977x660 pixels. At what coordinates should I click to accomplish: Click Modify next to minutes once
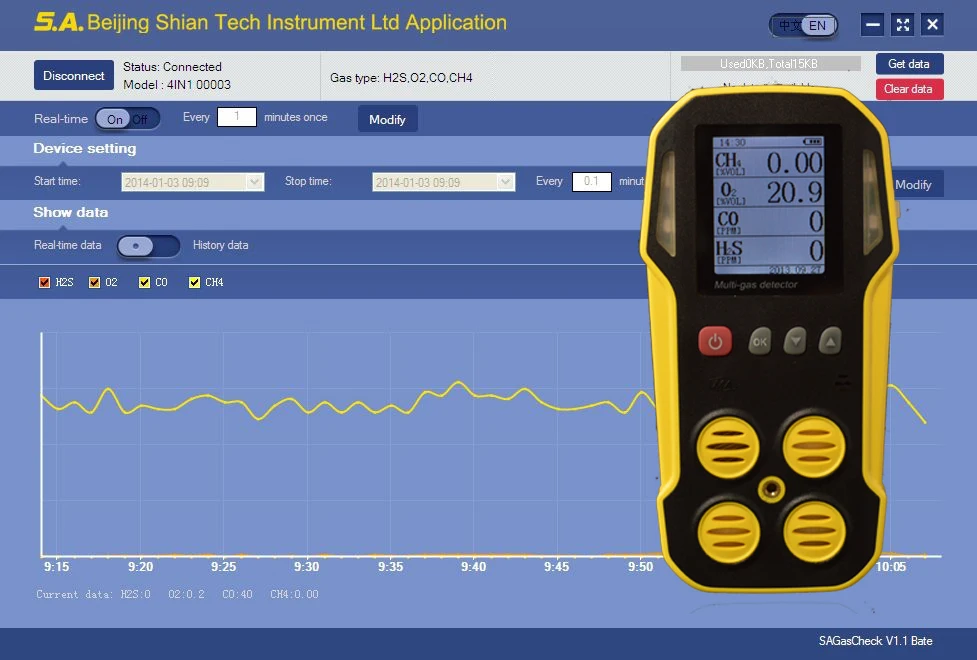point(388,119)
